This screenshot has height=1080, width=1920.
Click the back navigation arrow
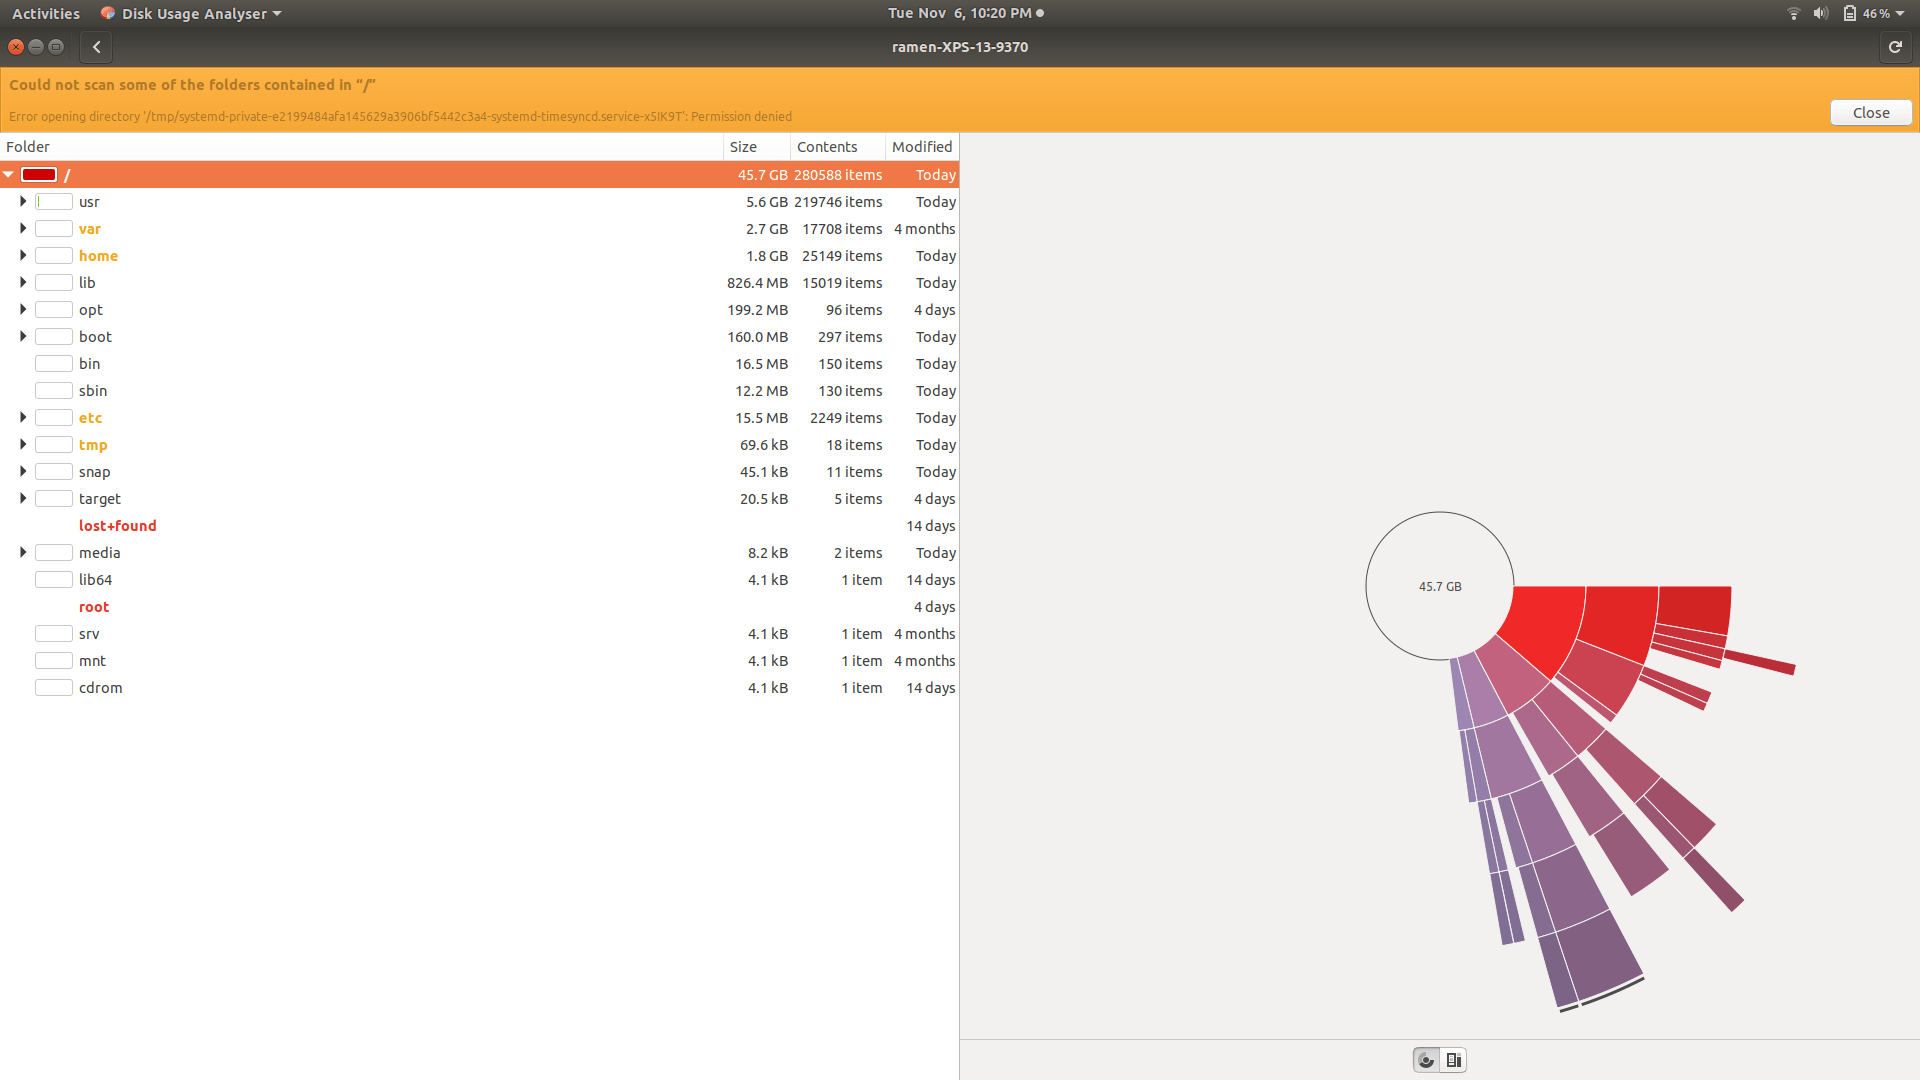tap(96, 47)
